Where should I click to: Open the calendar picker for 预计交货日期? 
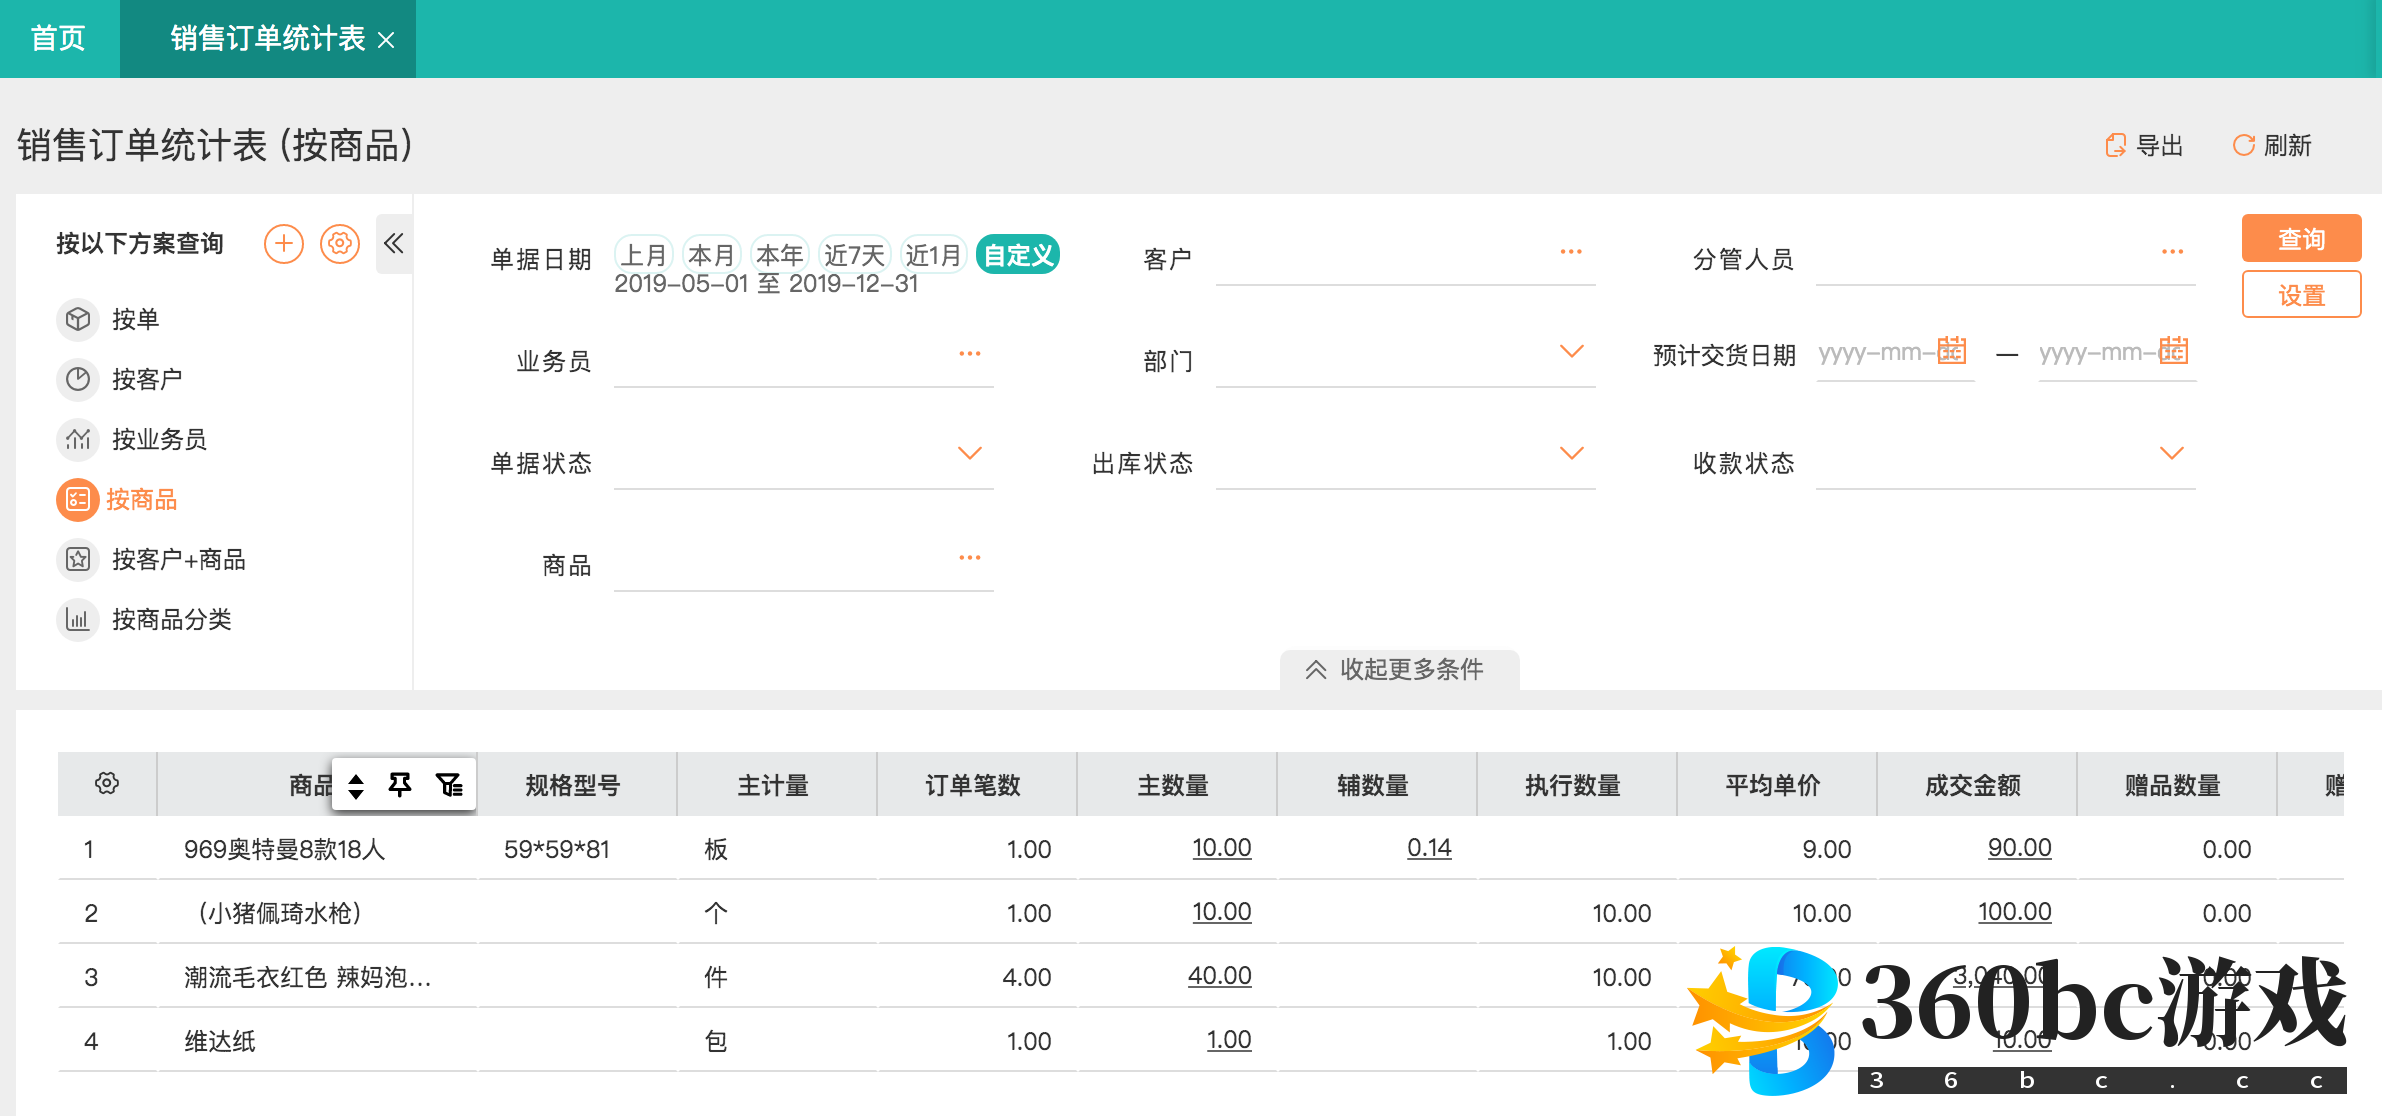[1954, 352]
